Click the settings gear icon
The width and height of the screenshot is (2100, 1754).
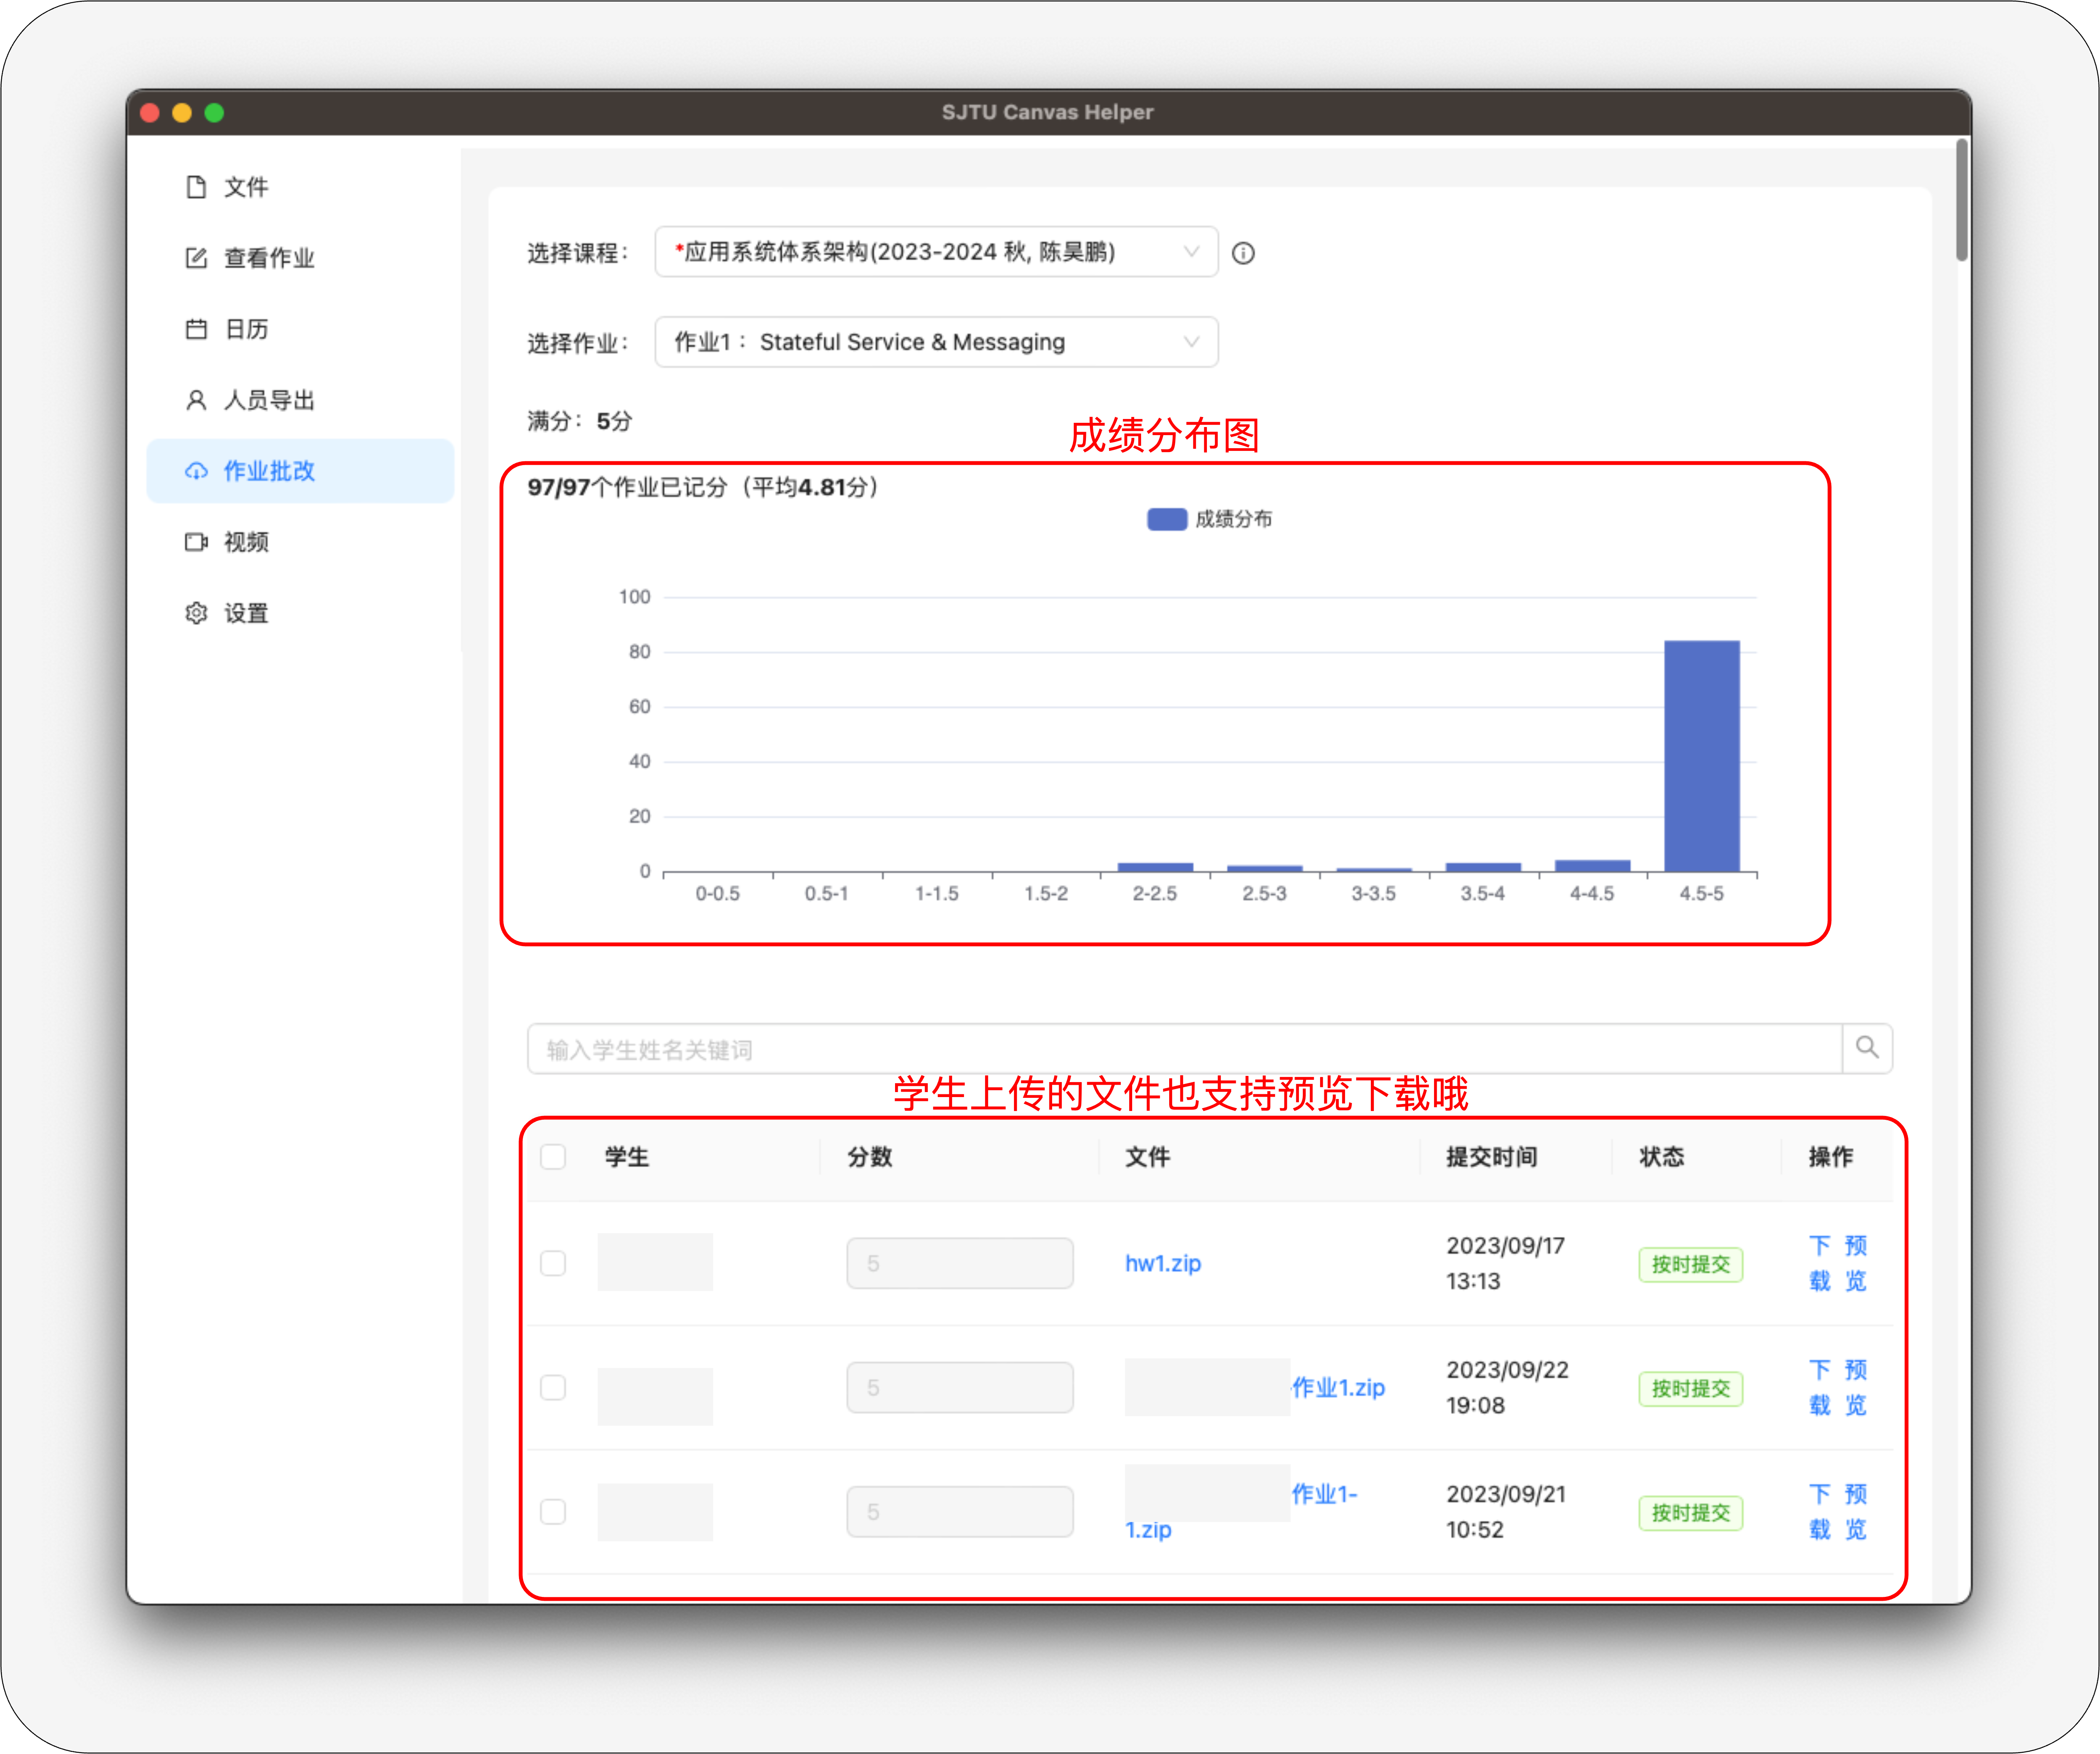coord(196,613)
